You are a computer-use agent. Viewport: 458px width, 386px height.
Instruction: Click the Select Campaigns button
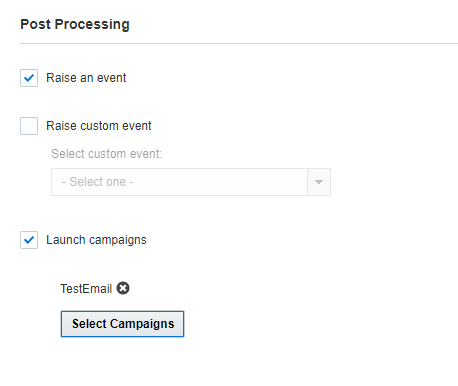122,324
